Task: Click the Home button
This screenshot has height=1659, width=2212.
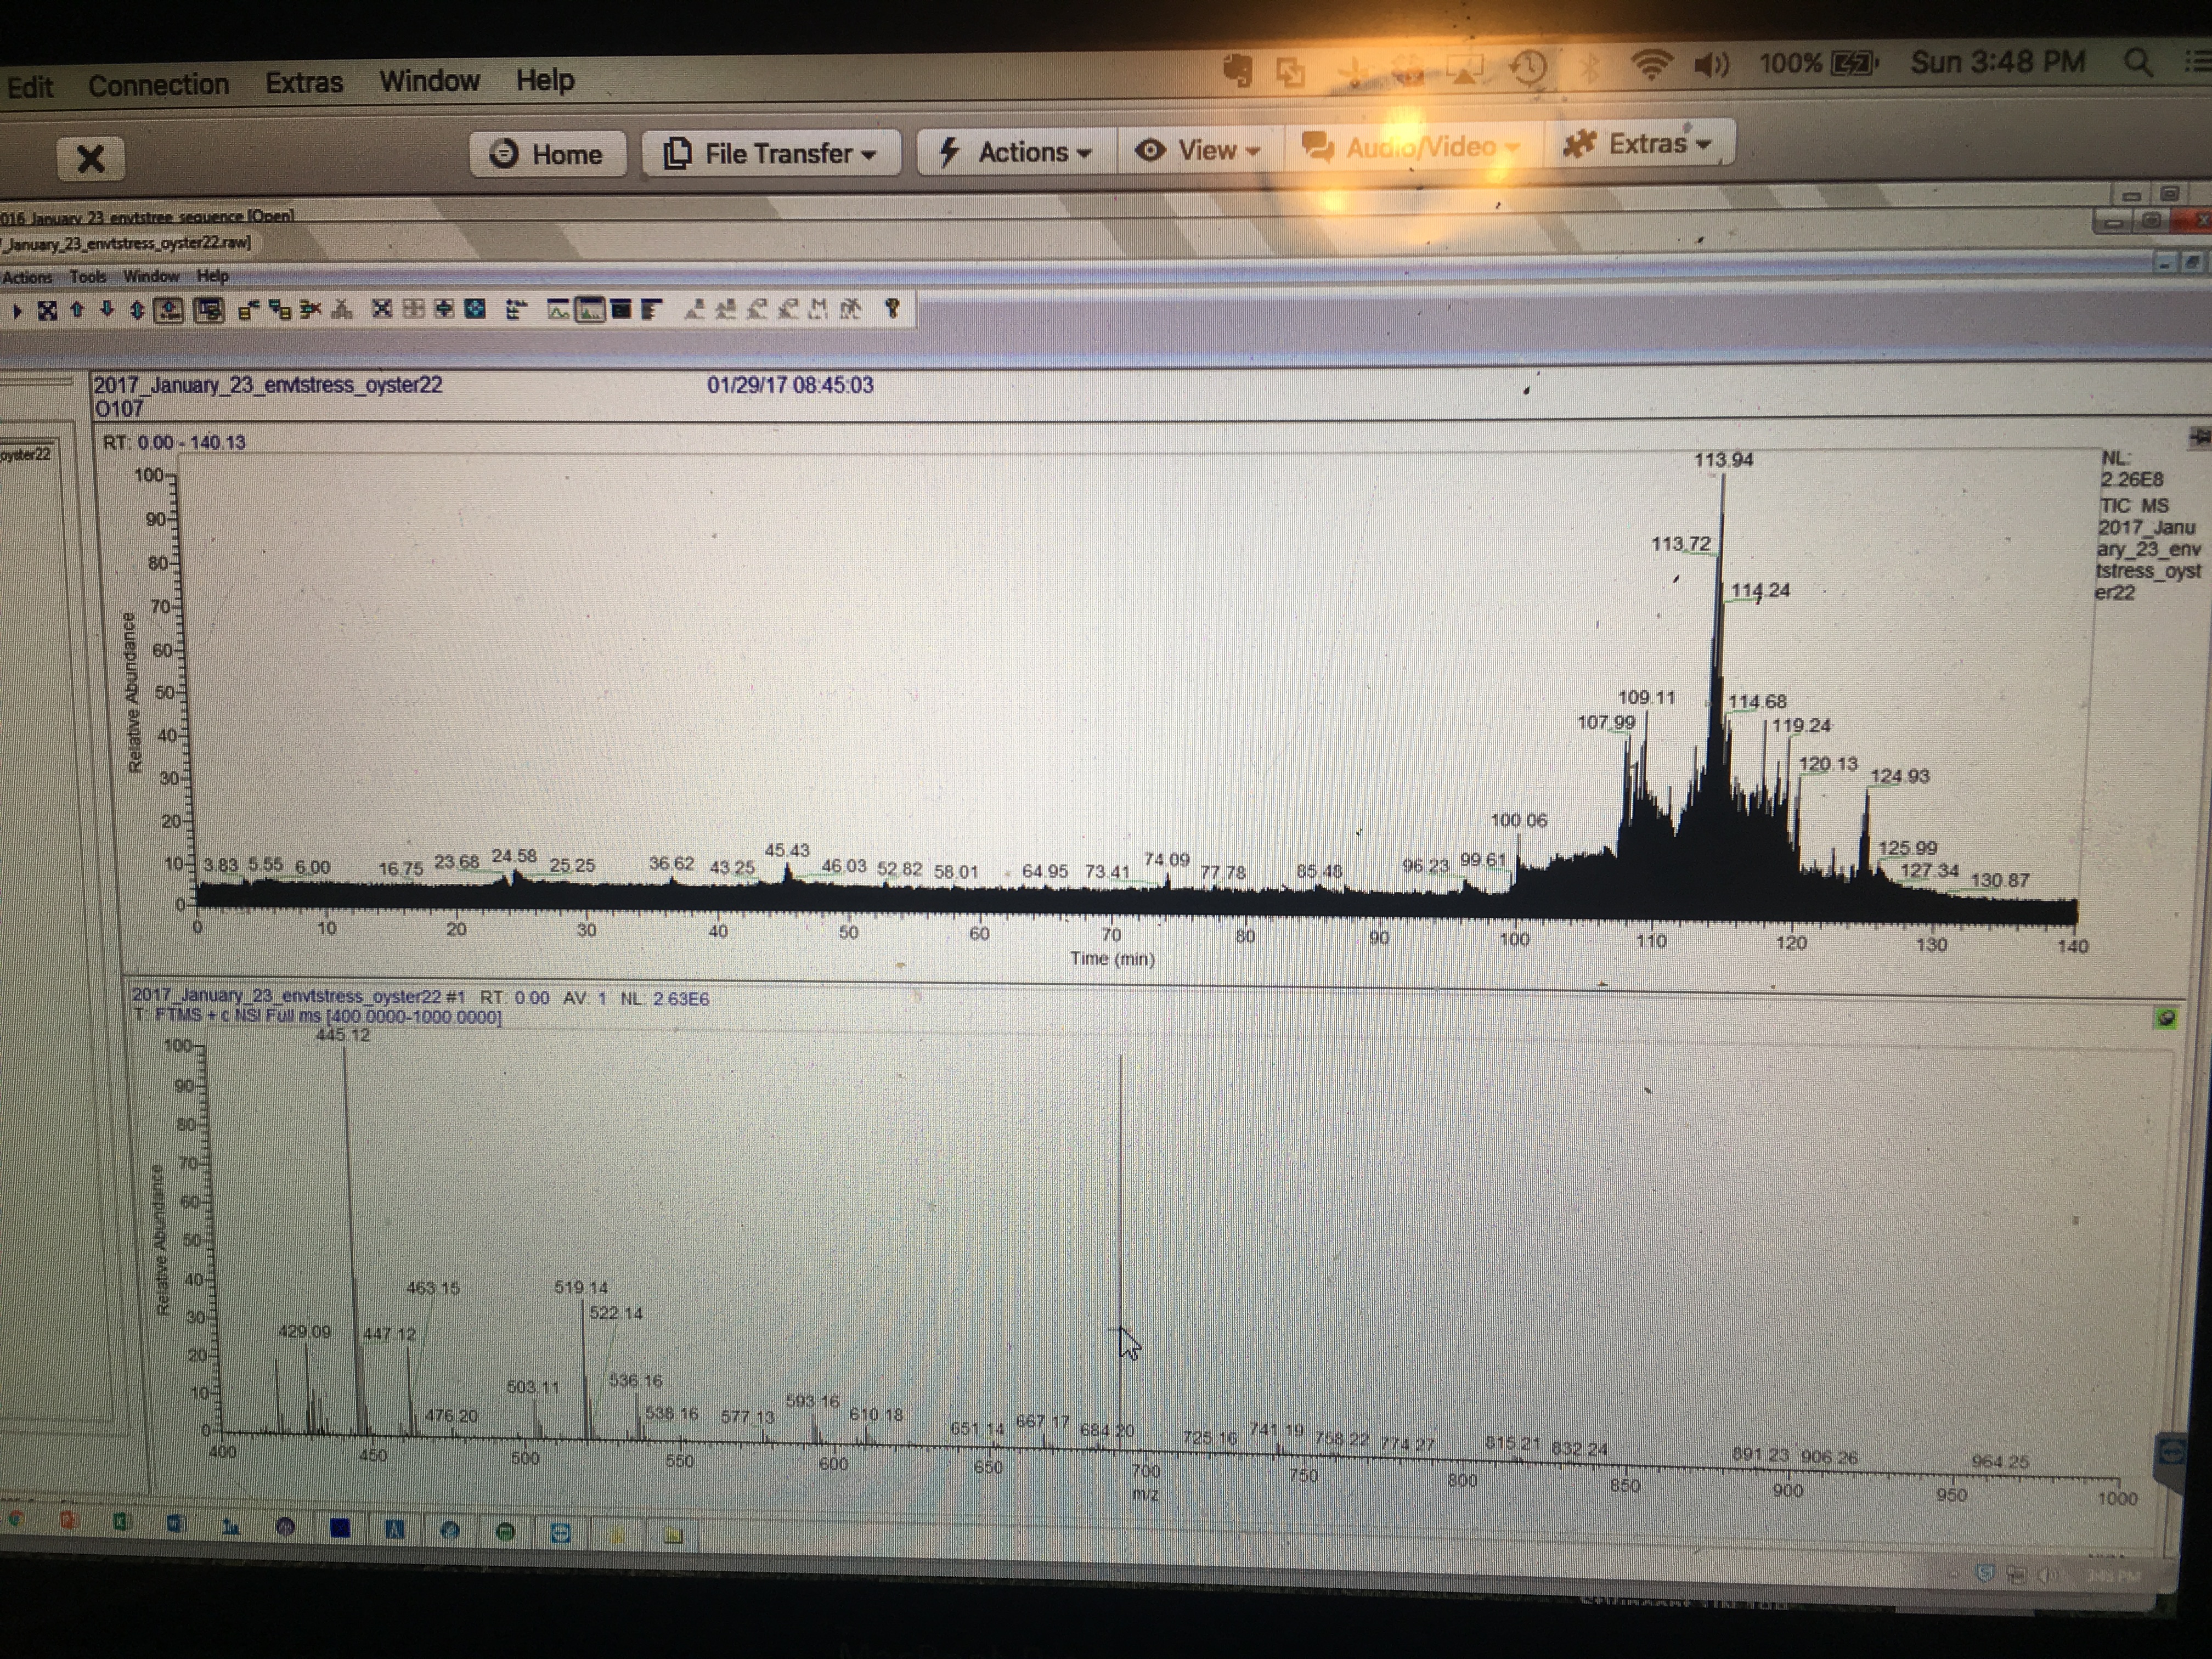Action: point(548,154)
